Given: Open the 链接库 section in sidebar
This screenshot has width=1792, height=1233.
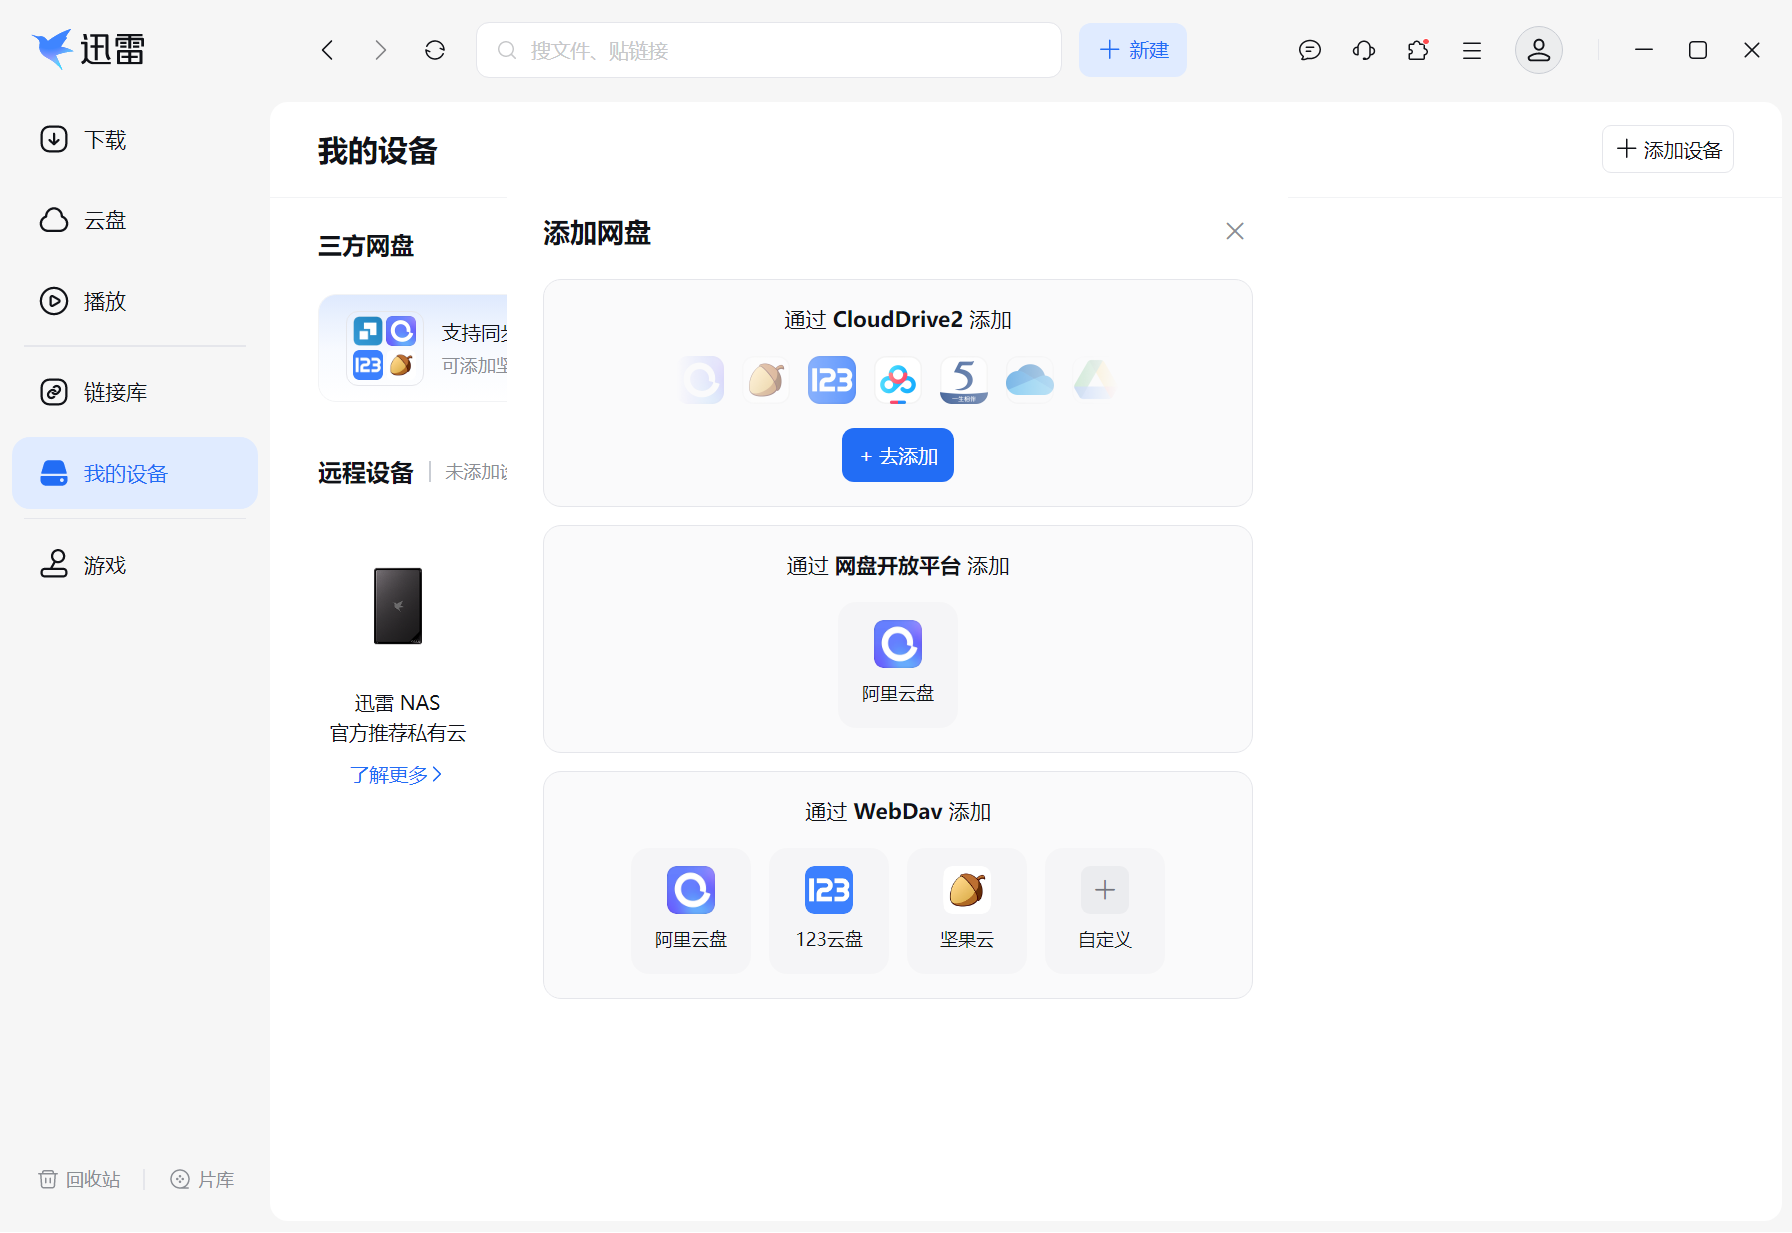Looking at the screenshot, I should click(135, 392).
